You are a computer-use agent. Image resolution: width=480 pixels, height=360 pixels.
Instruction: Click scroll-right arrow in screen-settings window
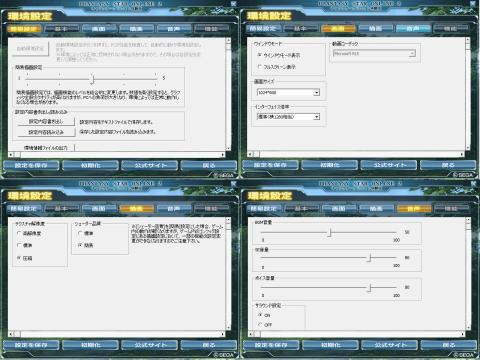pos(462,154)
